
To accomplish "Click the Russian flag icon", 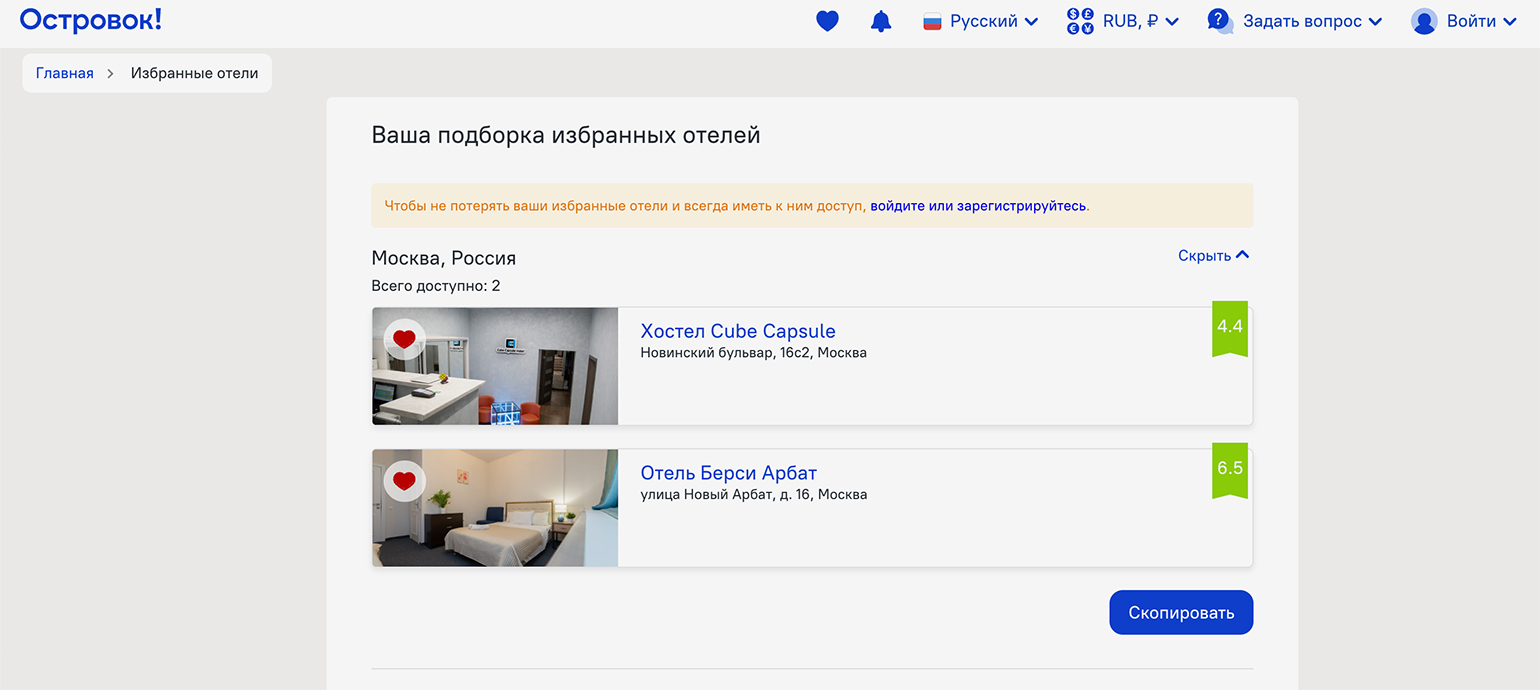I will click(x=933, y=21).
